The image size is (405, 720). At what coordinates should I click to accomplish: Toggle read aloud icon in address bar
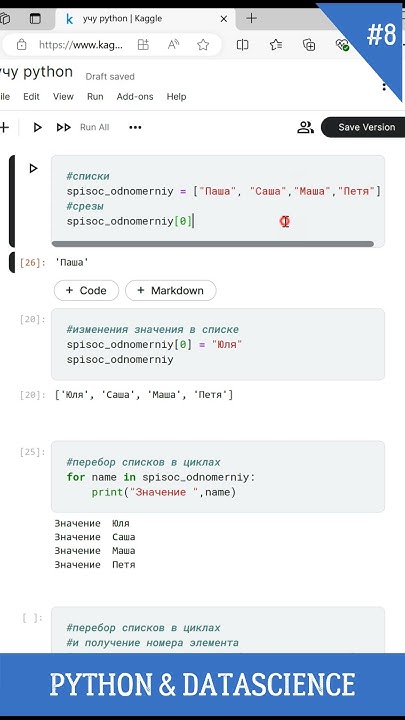pos(173,45)
